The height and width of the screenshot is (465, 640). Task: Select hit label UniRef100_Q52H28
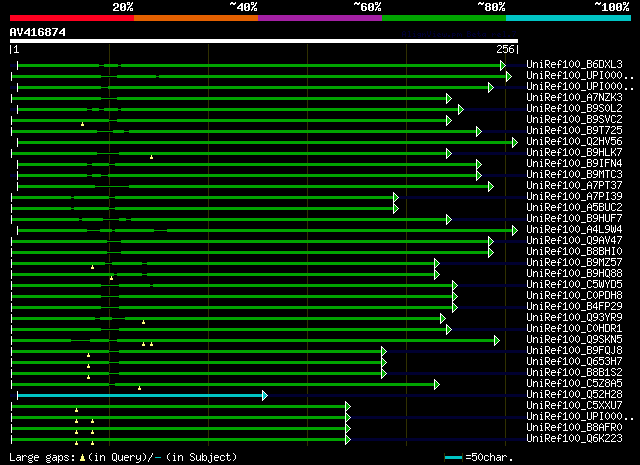(x=574, y=395)
